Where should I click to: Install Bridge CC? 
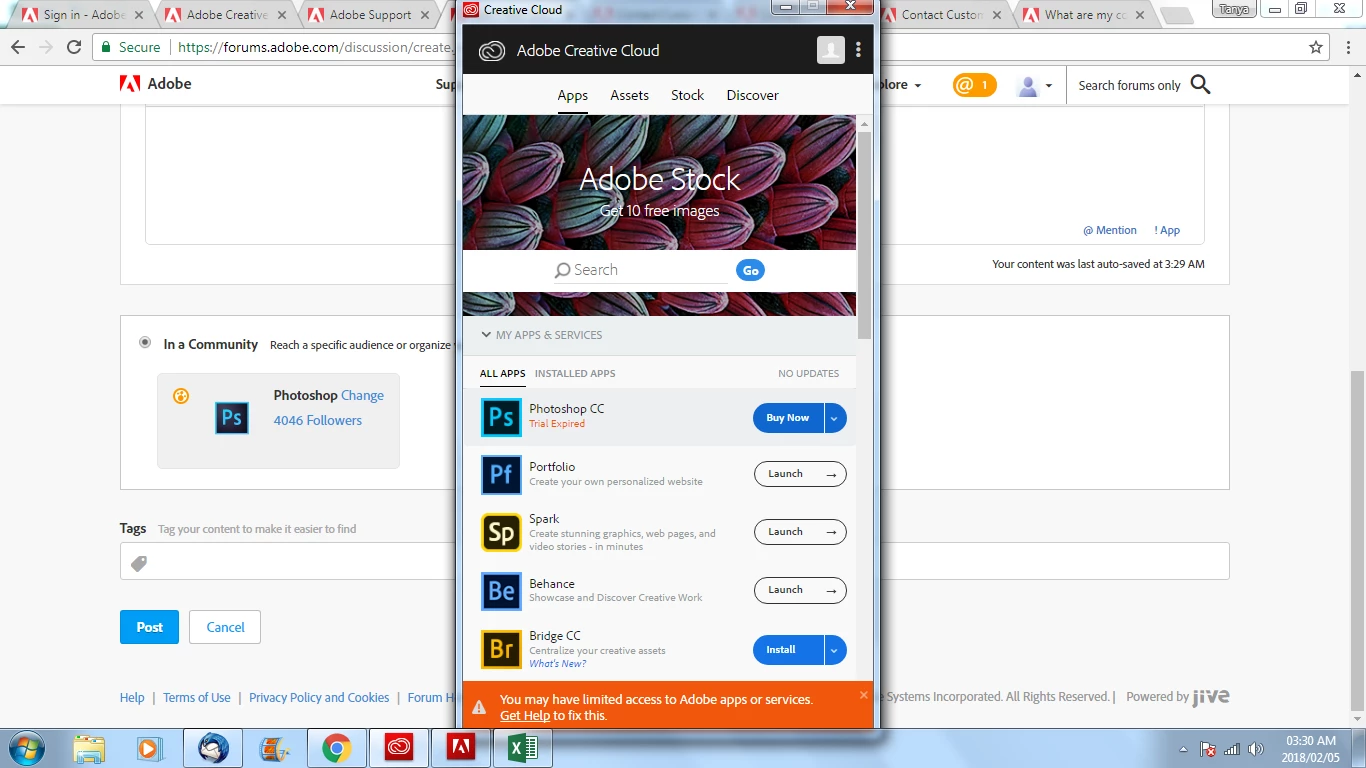click(788, 650)
